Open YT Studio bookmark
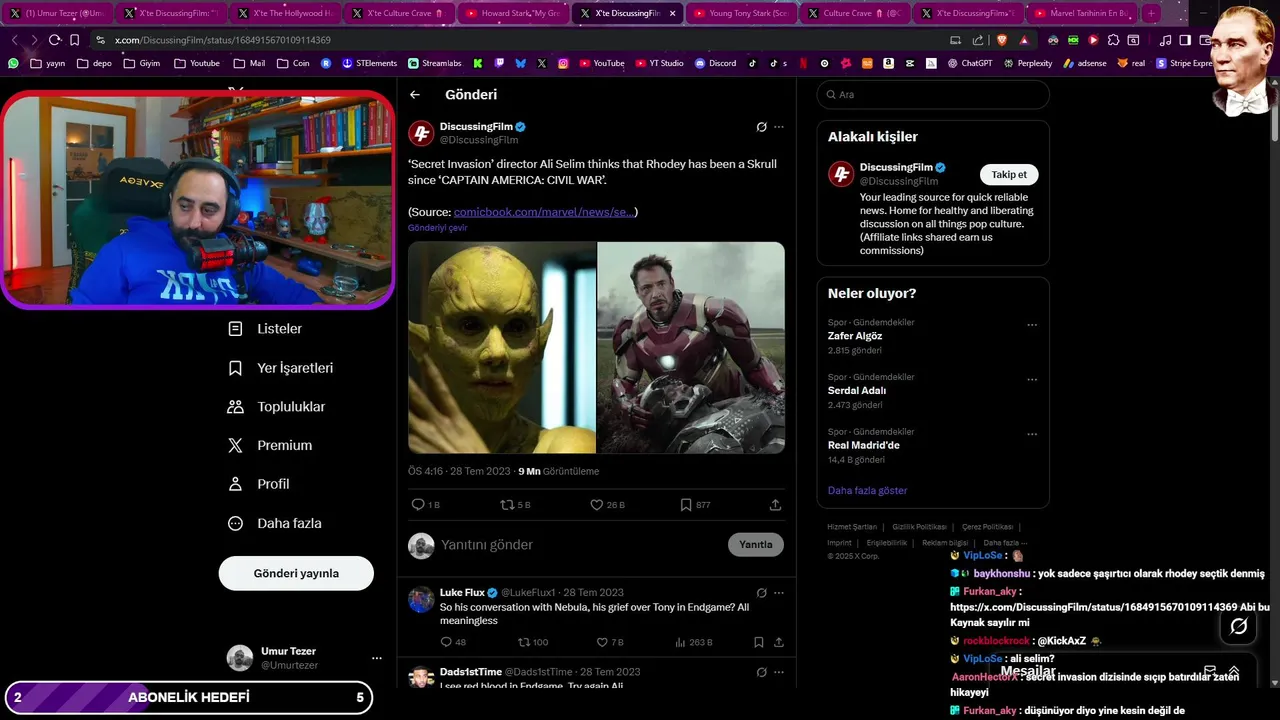This screenshot has height=720, width=1280. coord(659,63)
